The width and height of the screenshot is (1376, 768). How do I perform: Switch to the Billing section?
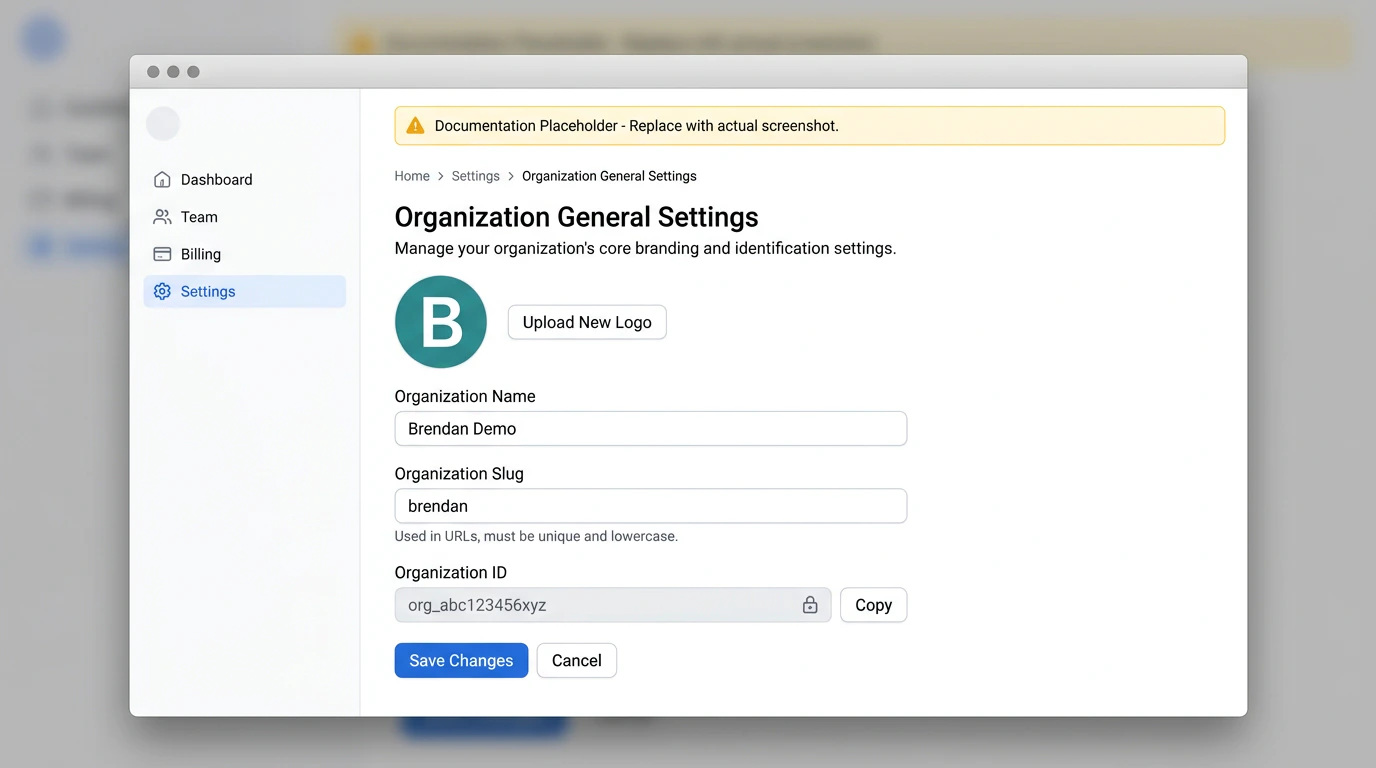click(x=201, y=254)
